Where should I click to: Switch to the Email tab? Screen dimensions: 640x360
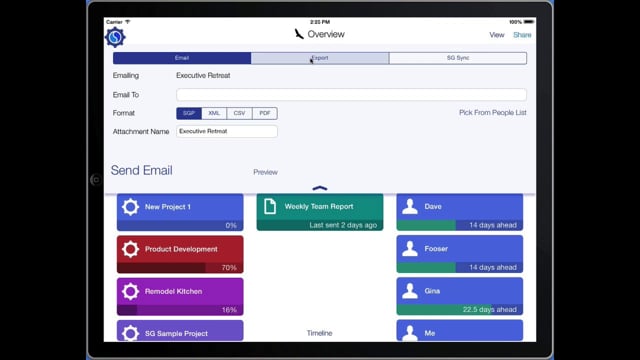pos(182,58)
